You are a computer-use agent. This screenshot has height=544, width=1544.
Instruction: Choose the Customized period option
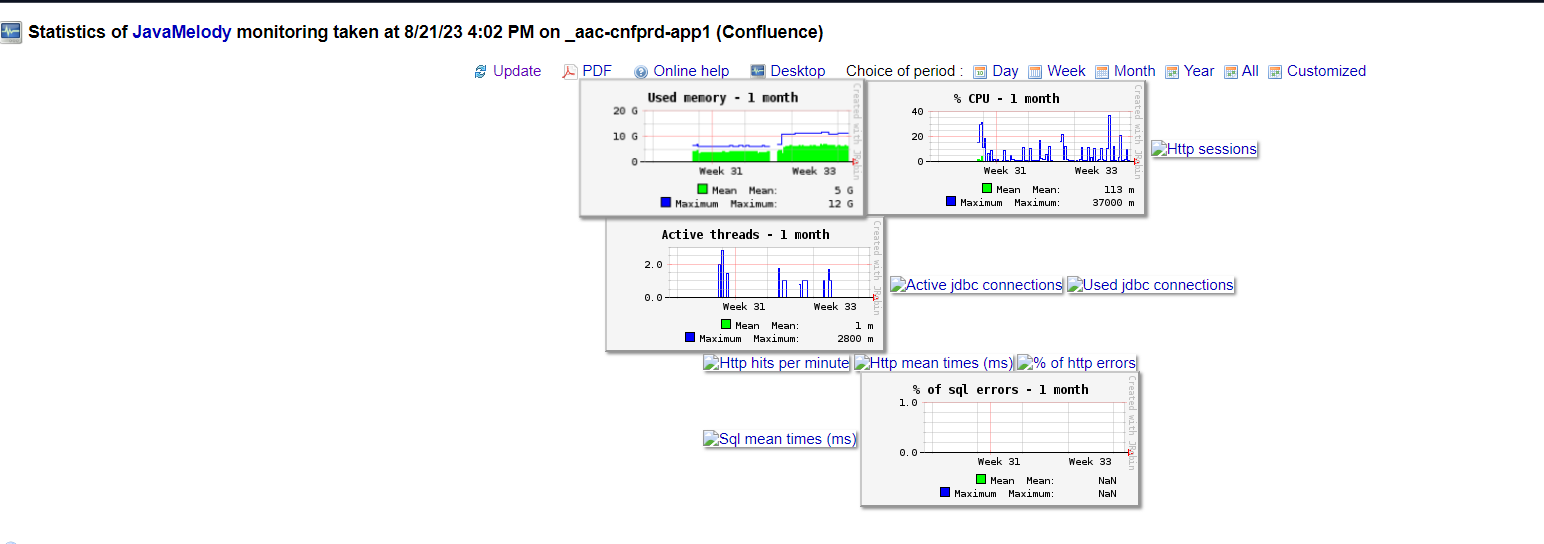click(1326, 71)
